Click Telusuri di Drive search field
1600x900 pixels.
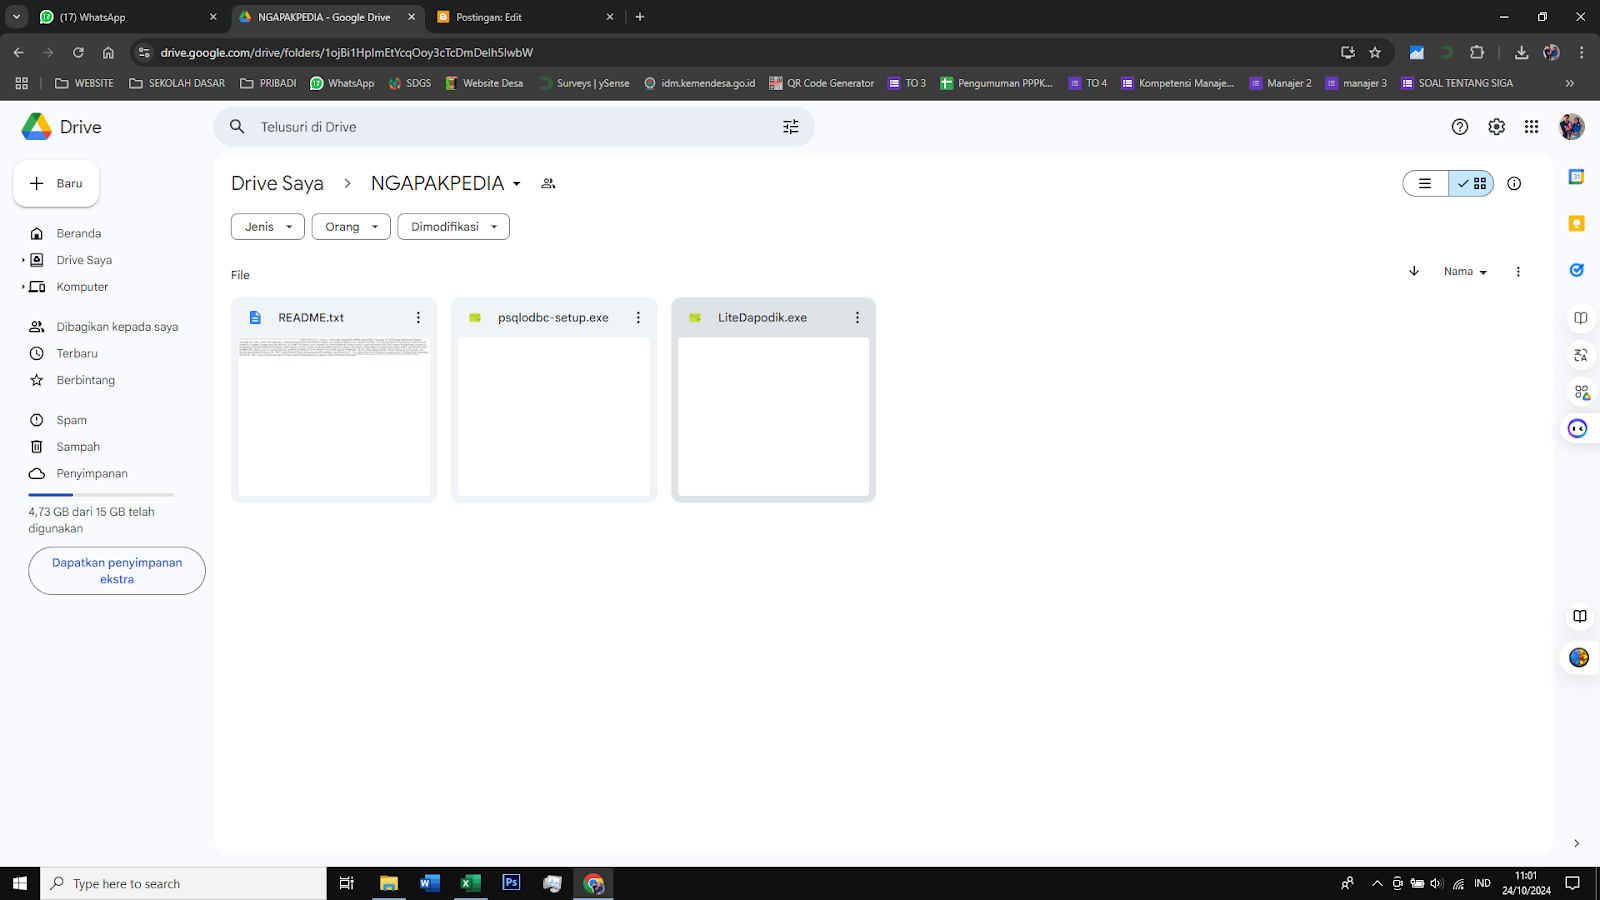(x=513, y=127)
